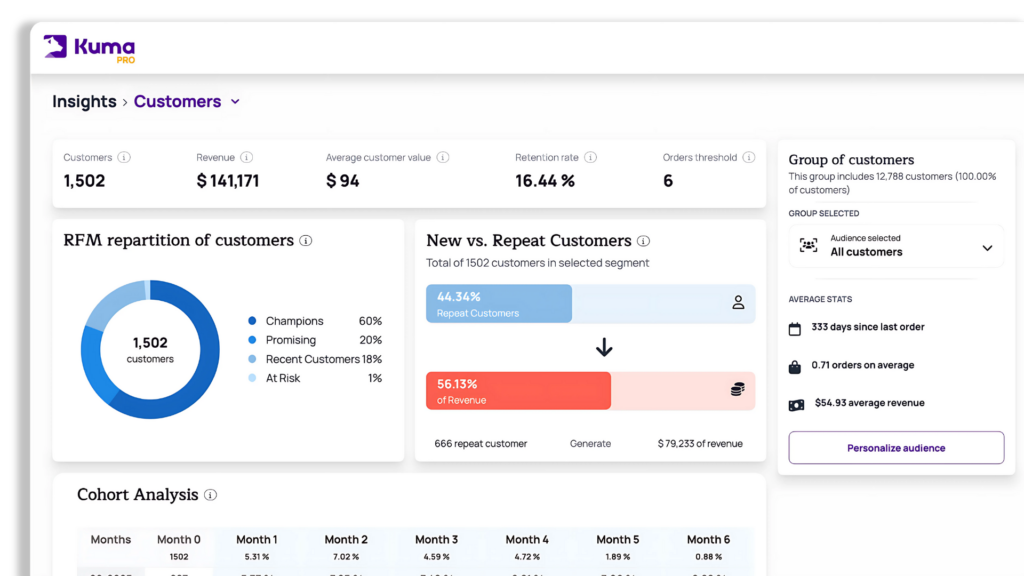Click calendar icon for days since last order

pos(795,328)
